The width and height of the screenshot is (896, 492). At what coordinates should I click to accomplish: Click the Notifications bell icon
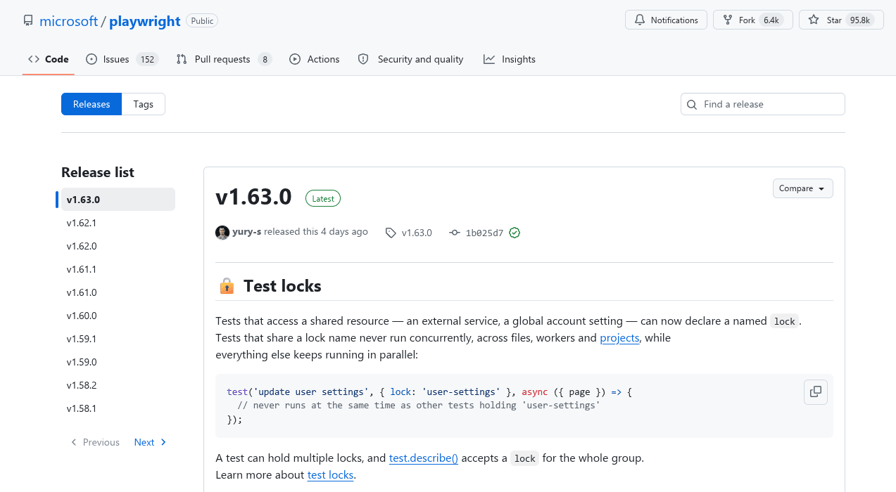639,20
